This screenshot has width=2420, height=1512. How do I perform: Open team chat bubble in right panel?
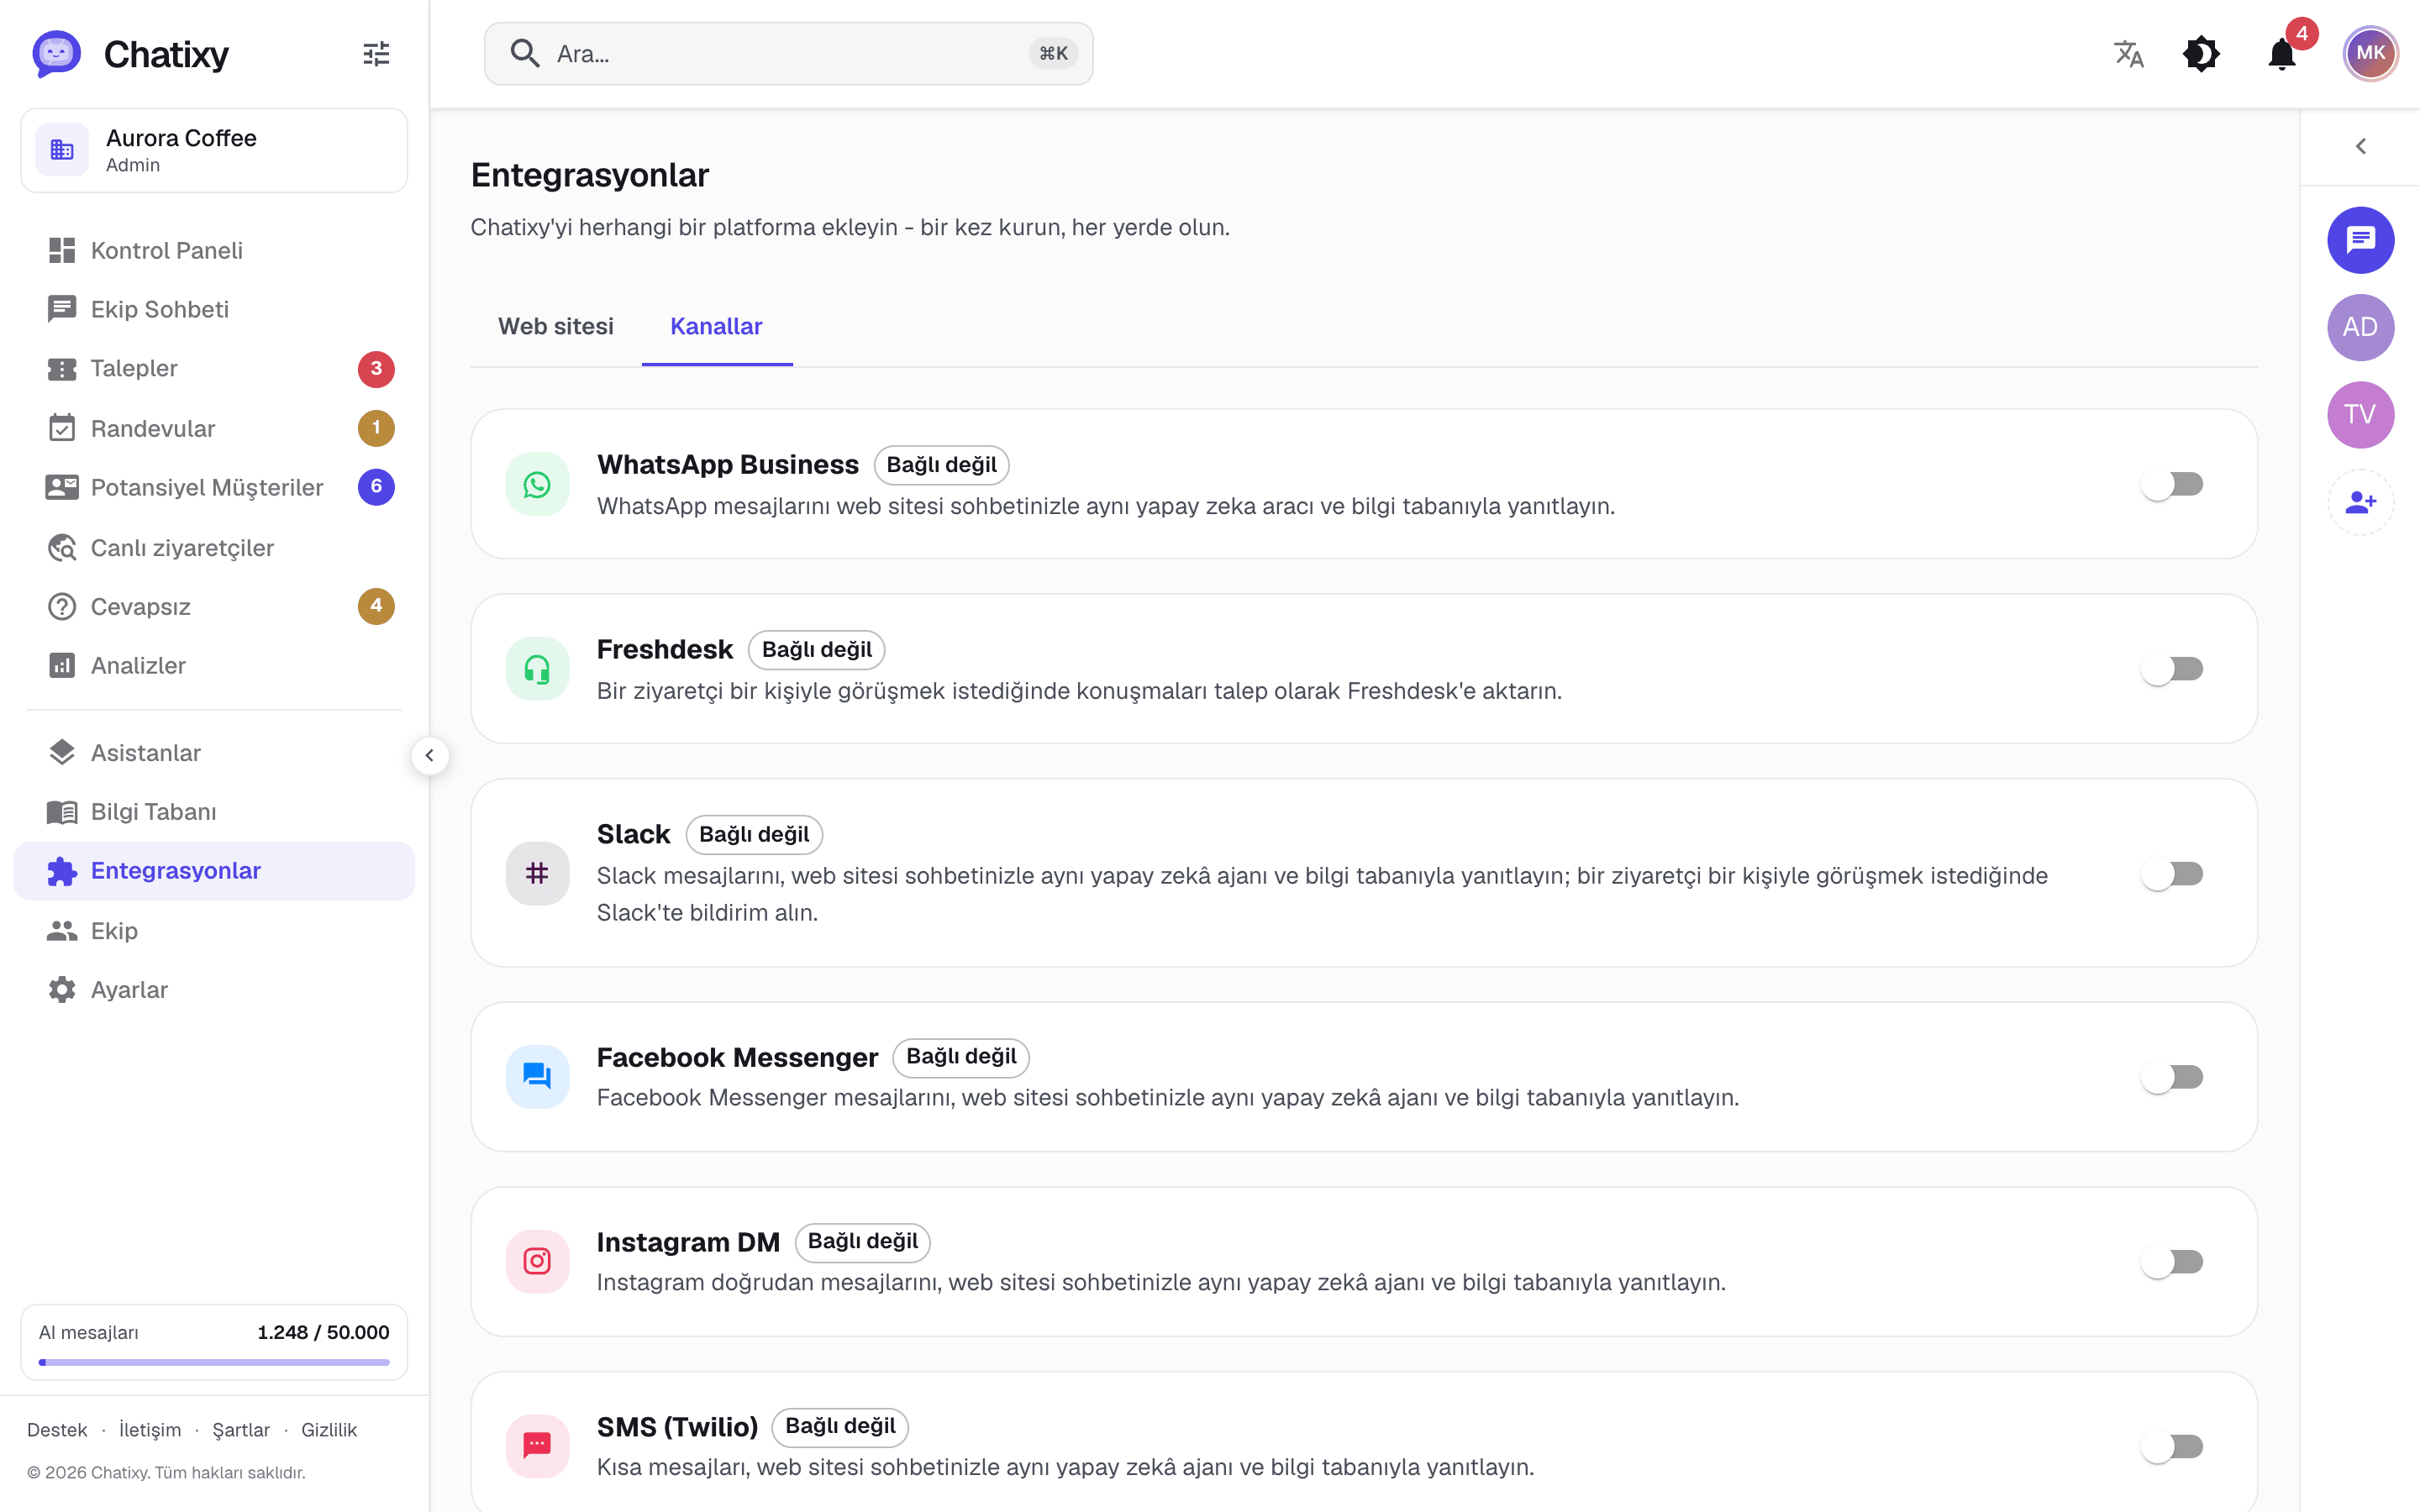tap(2360, 240)
